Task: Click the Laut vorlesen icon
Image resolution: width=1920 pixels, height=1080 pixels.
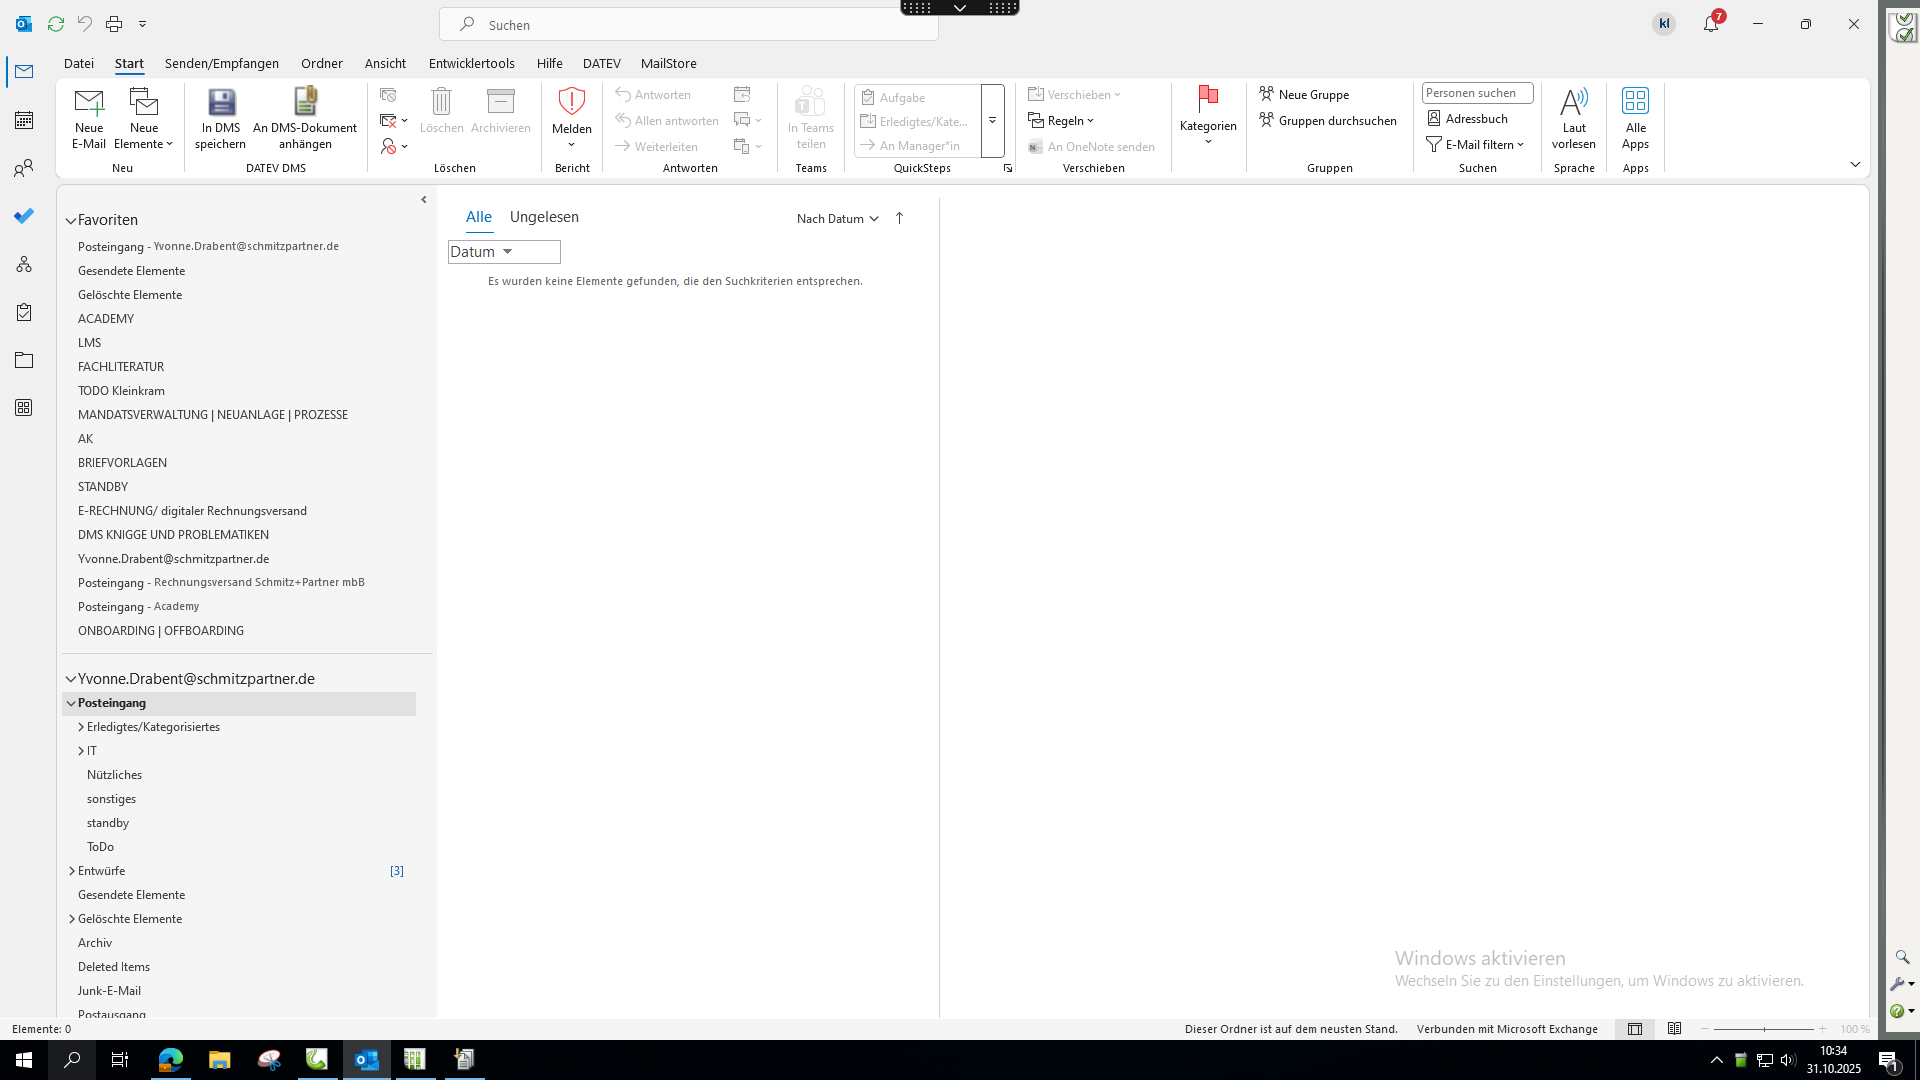Action: tap(1573, 103)
